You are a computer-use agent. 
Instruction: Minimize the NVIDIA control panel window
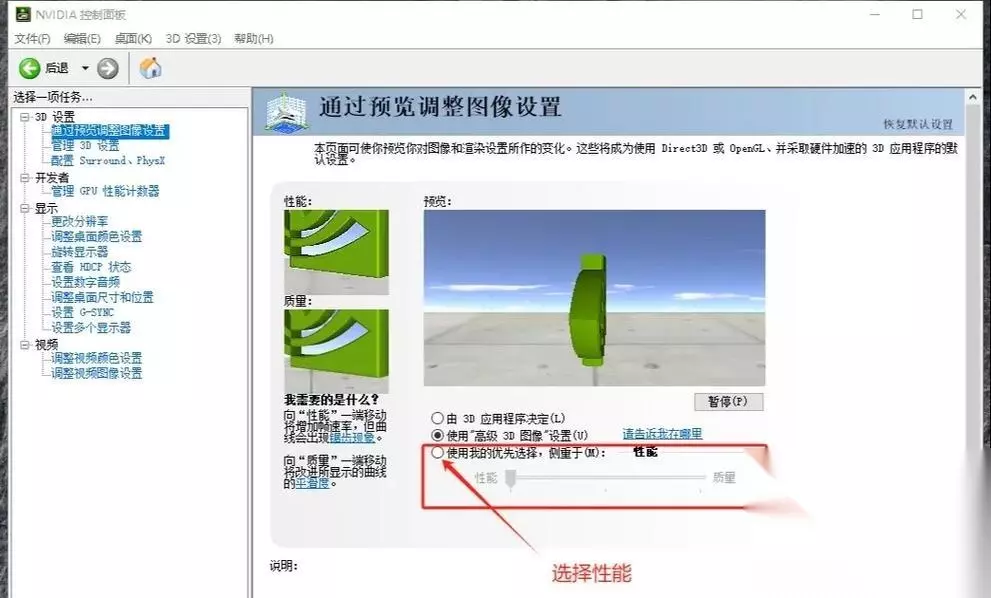coord(875,14)
